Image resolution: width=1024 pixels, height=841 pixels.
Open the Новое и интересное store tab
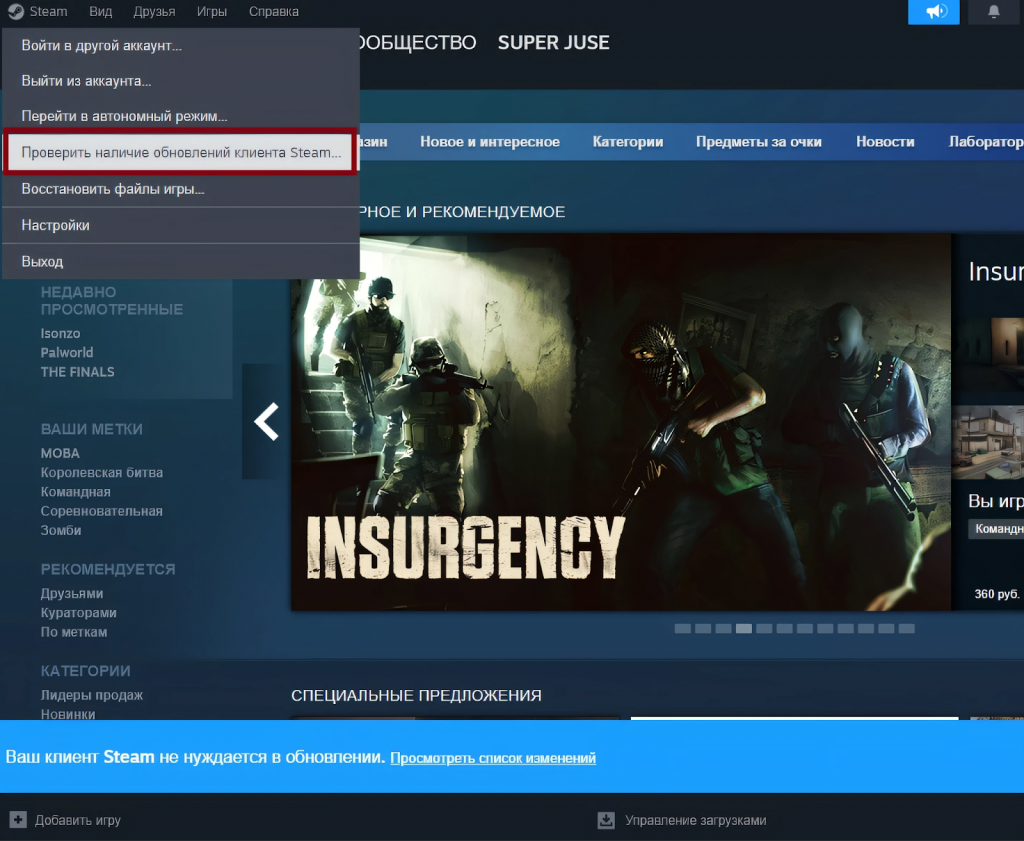click(x=490, y=142)
